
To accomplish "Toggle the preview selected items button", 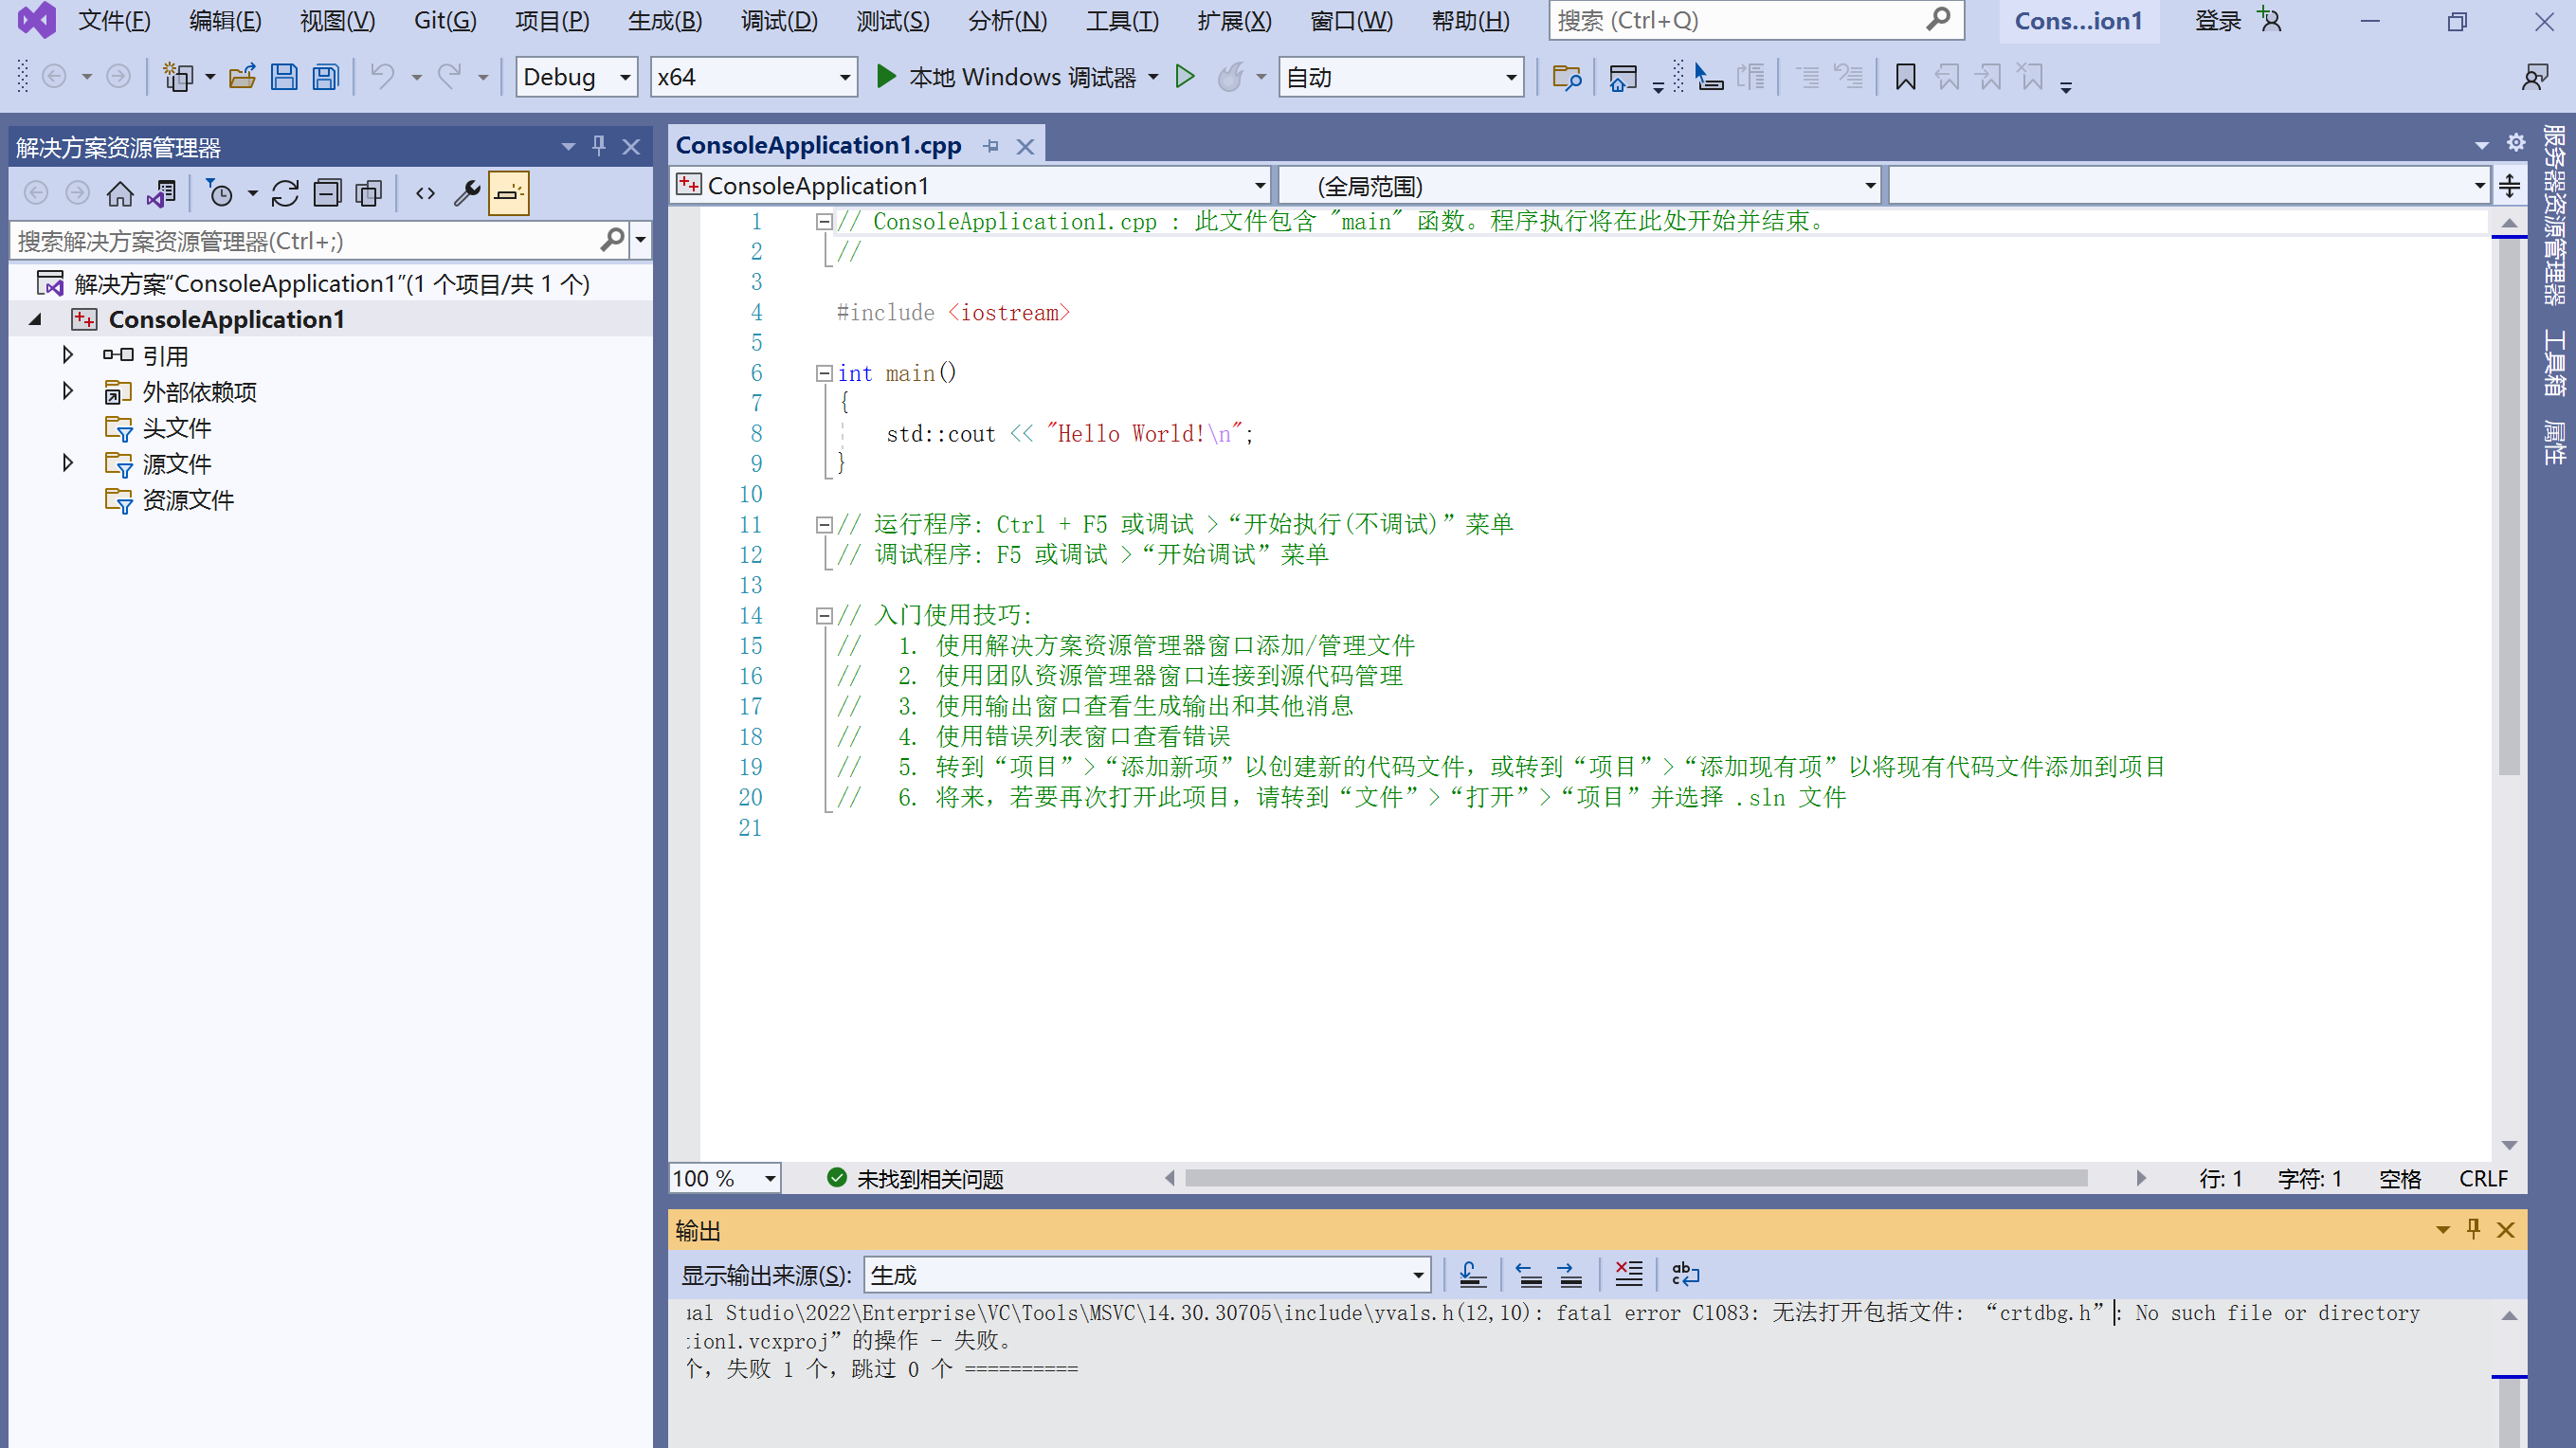I will (x=508, y=193).
